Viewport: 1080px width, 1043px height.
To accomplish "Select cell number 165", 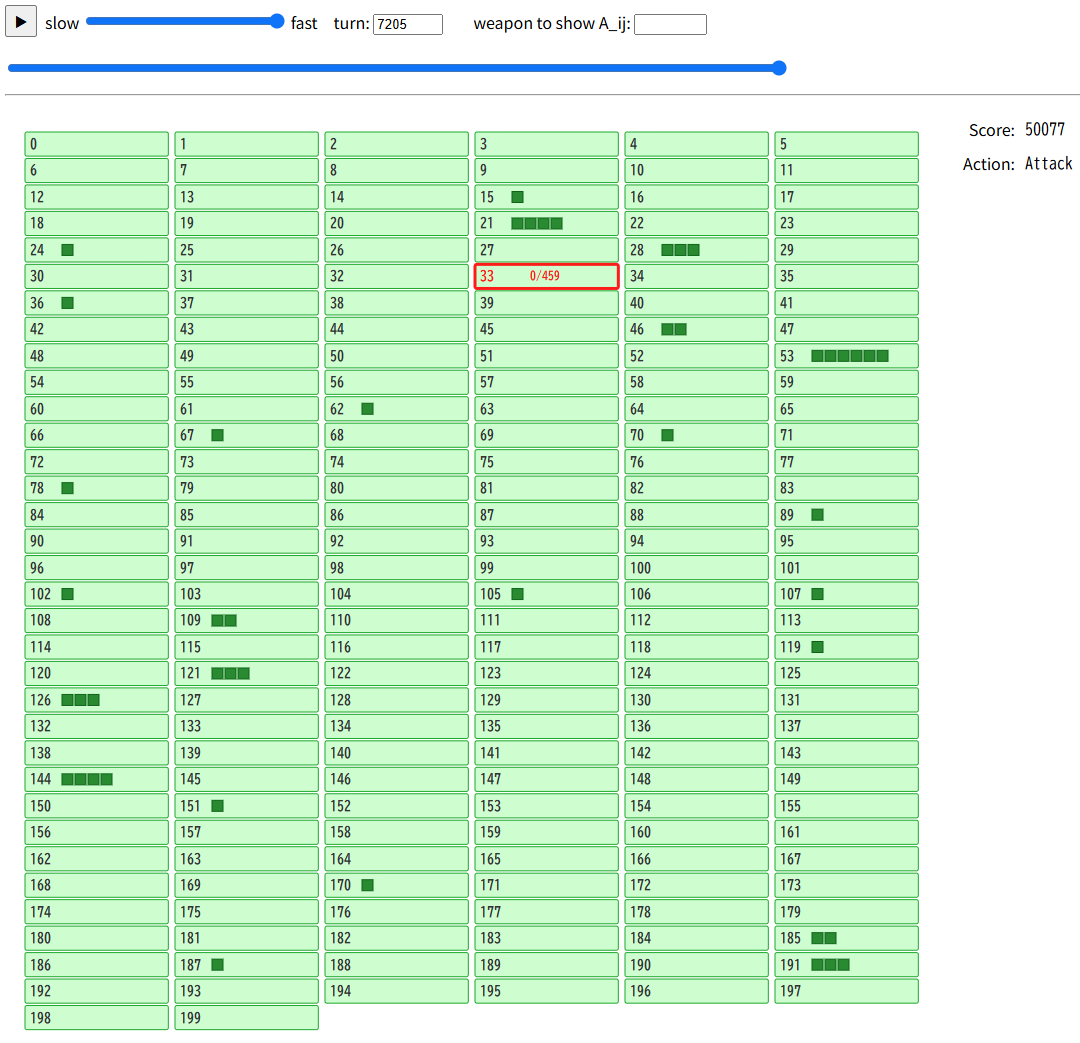I will [546, 859].
